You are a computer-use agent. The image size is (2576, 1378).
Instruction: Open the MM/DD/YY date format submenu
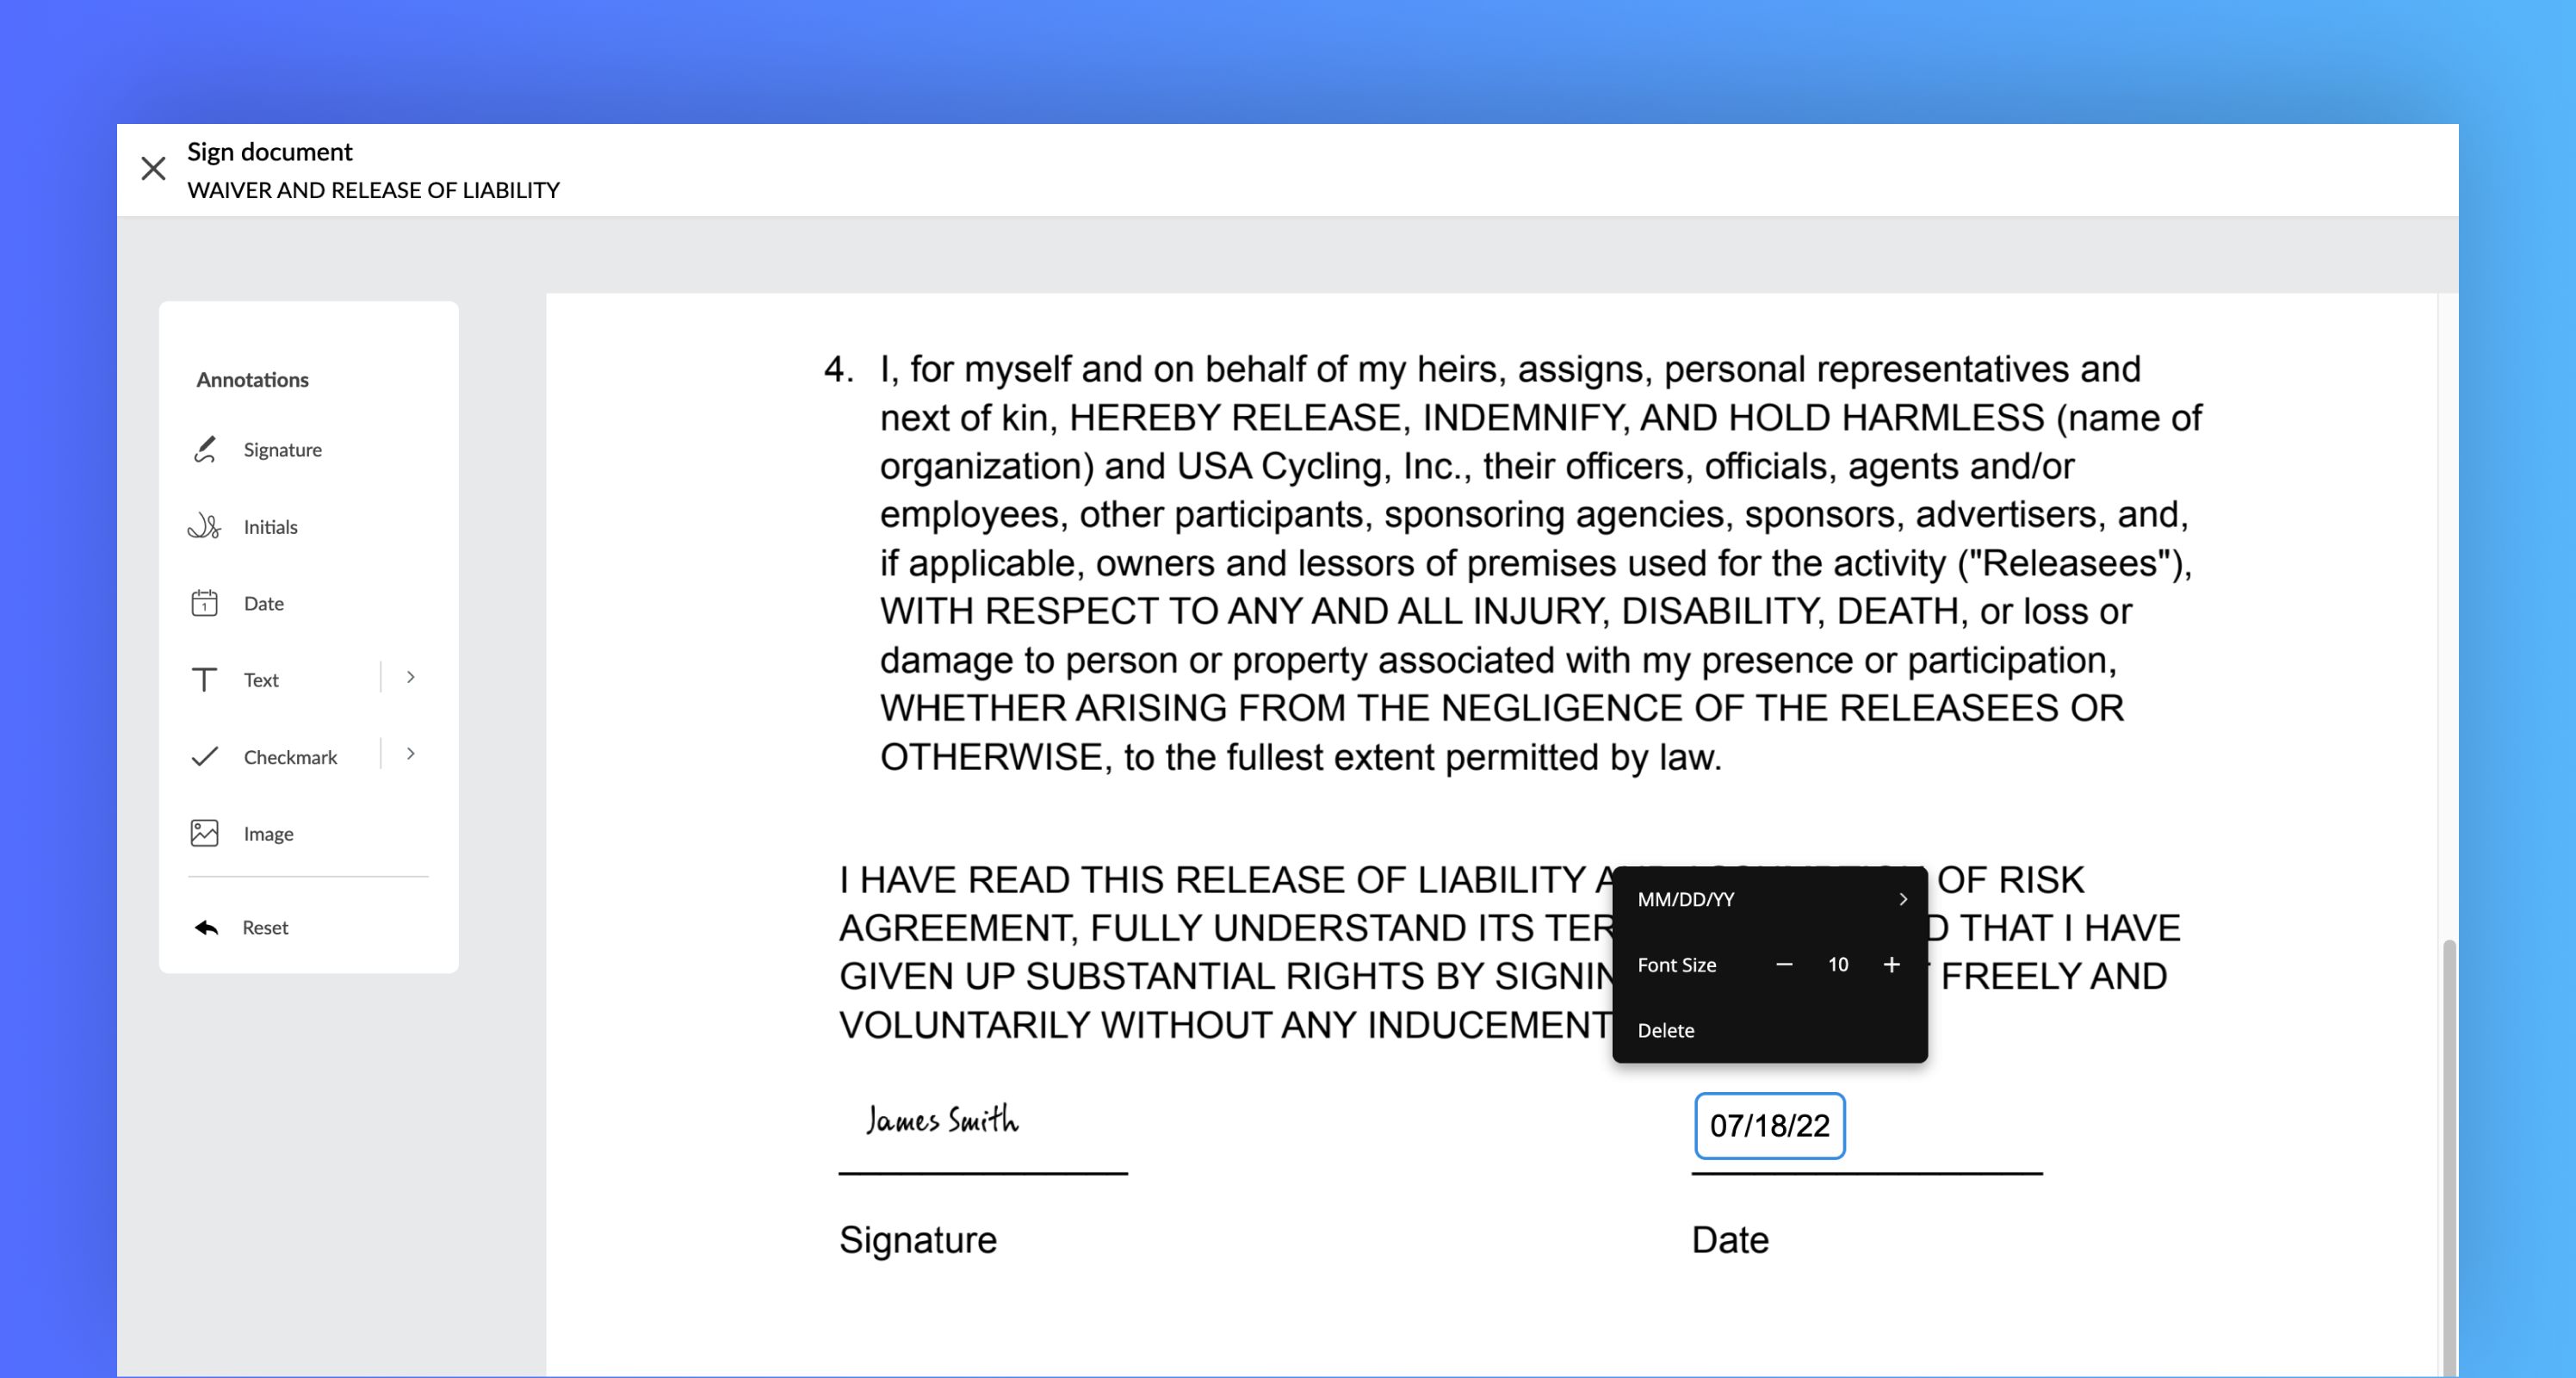coord(1904,898)
